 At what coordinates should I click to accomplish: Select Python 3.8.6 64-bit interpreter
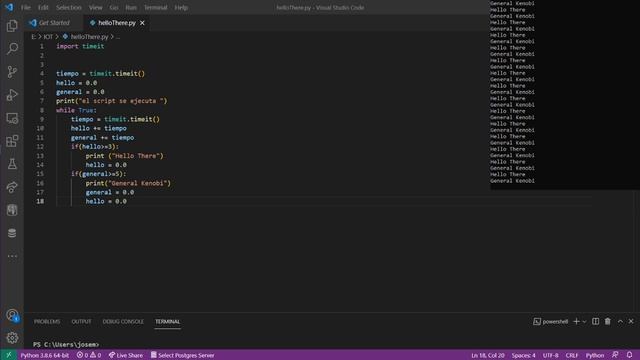pyautogui.click(x=44, y=355)
